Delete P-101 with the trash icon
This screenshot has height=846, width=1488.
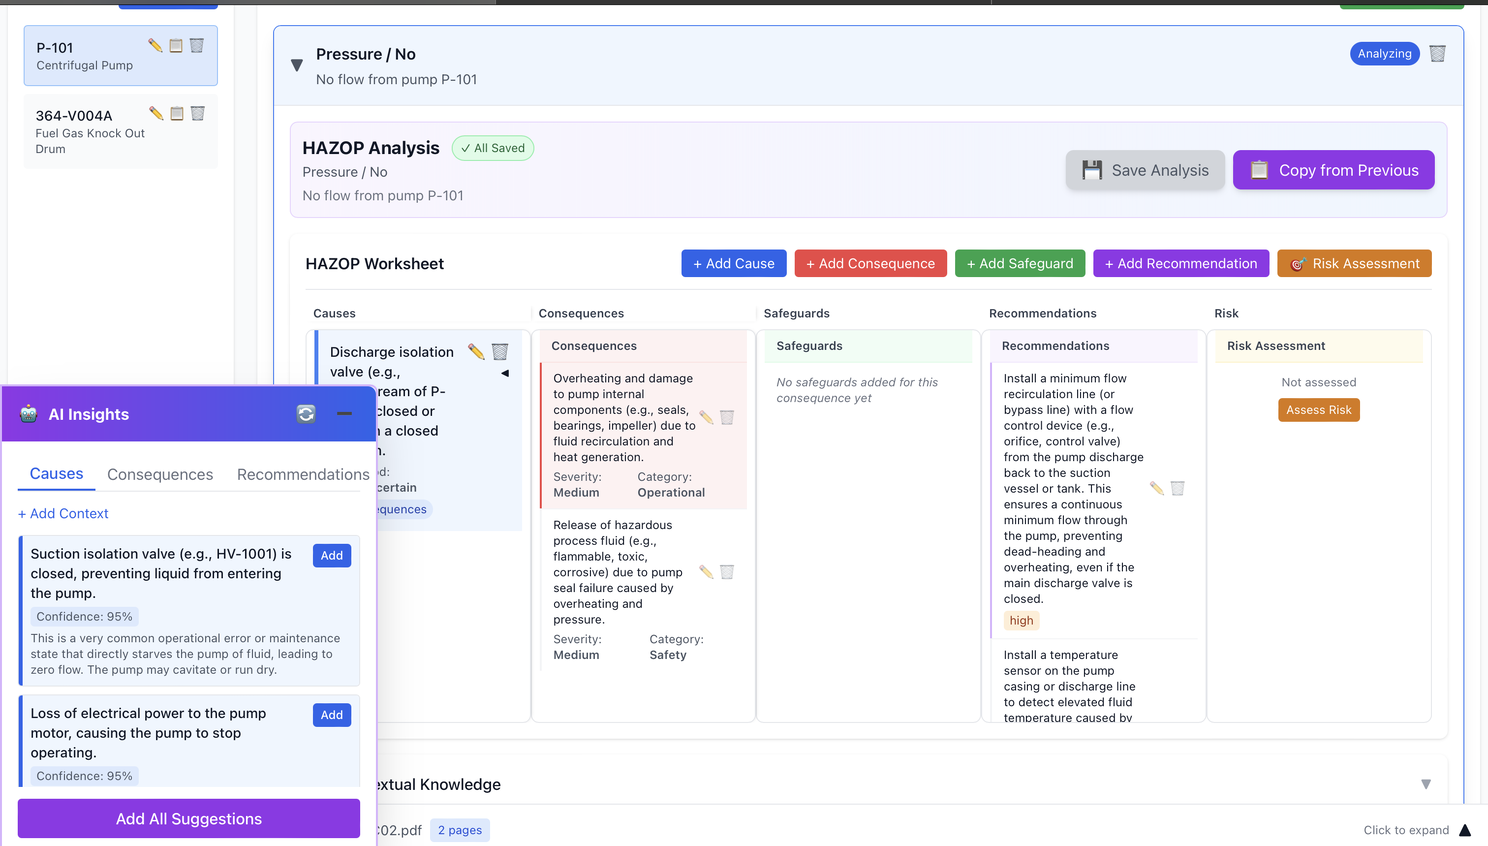pos(196,45)
